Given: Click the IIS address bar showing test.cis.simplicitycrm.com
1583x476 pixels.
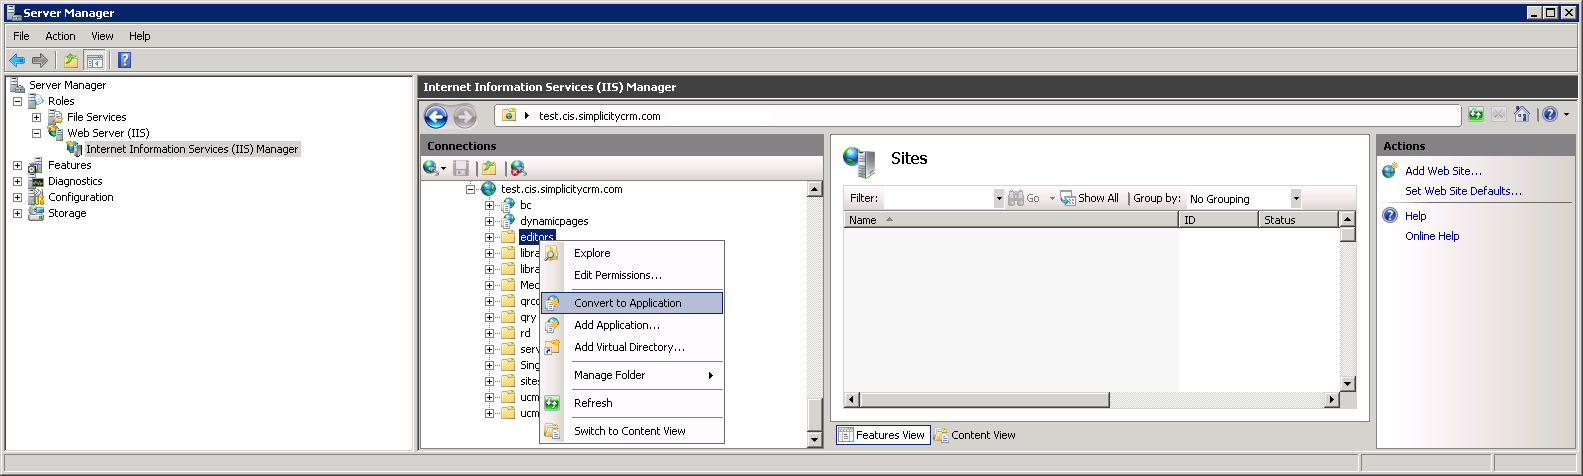Looking at the screenshot, I should [978, 116].
